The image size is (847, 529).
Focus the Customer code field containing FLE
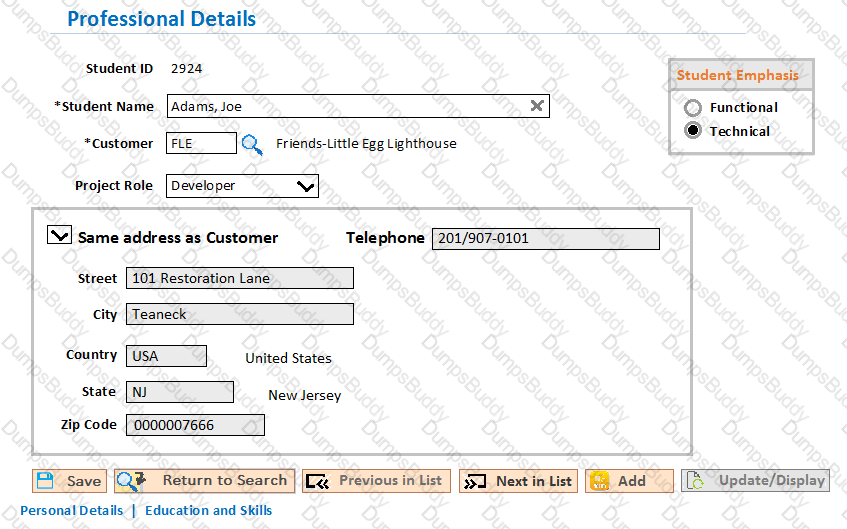(x=201, y=143)
